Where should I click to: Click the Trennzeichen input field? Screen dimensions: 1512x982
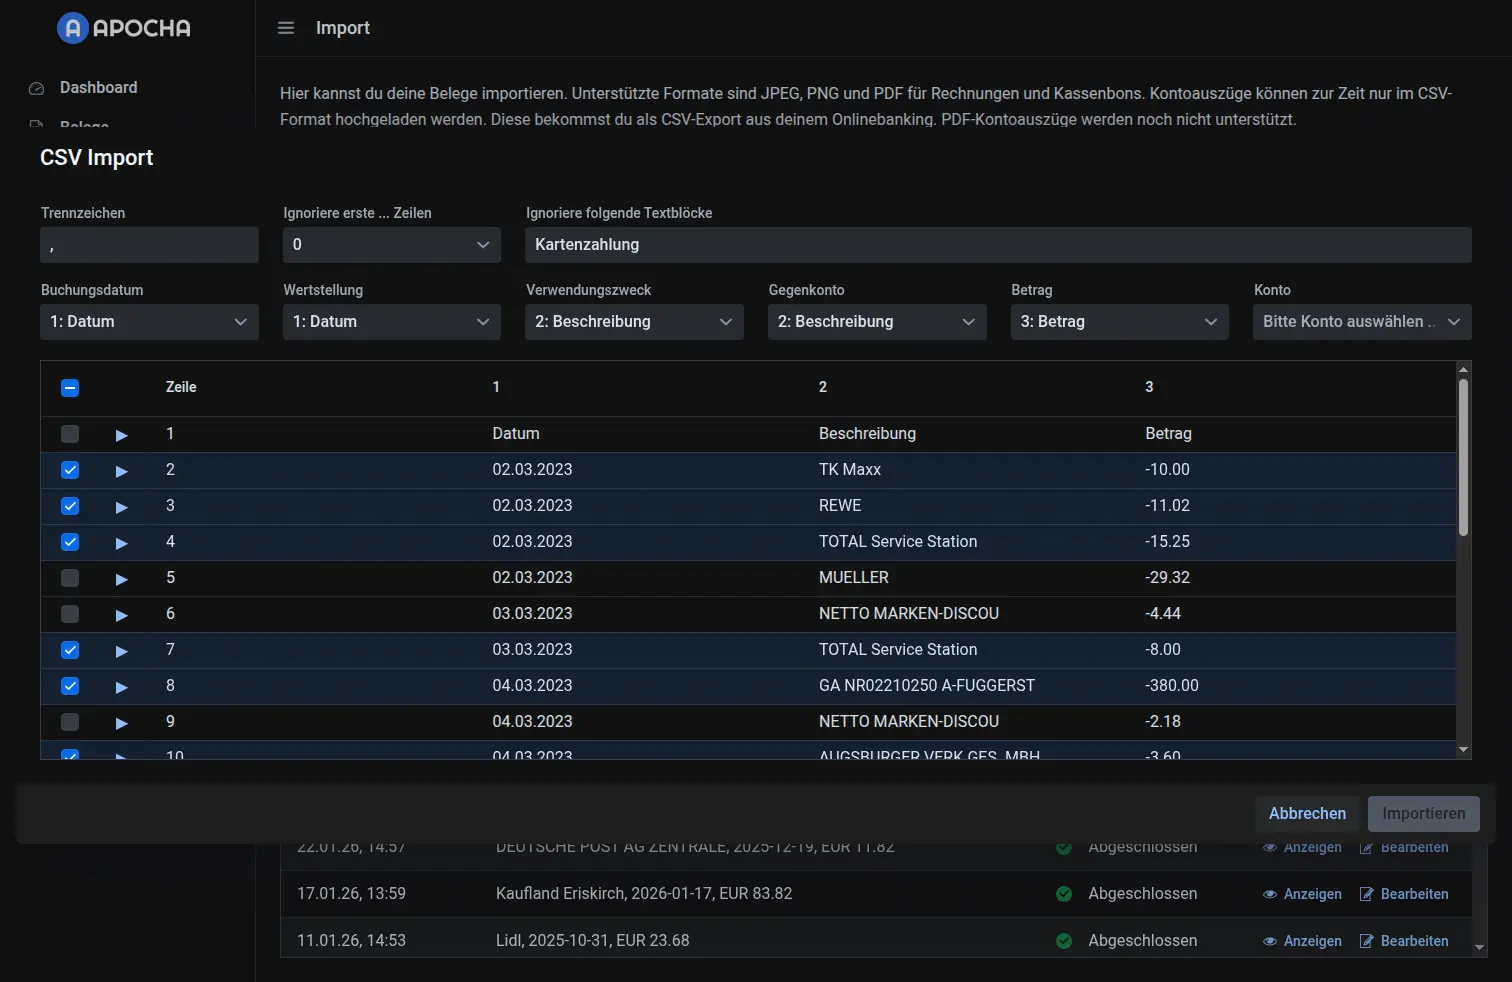coord(148,244)
